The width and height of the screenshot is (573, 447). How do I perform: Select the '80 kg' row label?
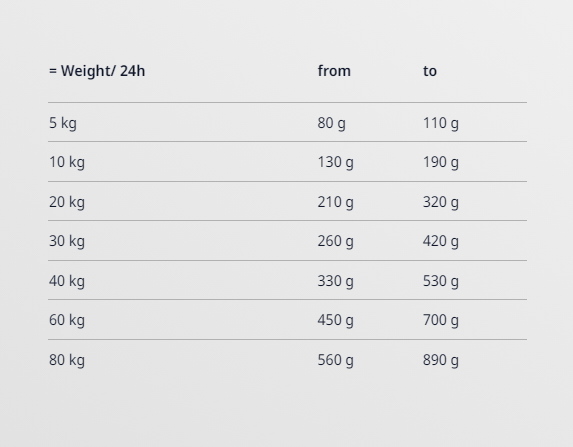67,360
